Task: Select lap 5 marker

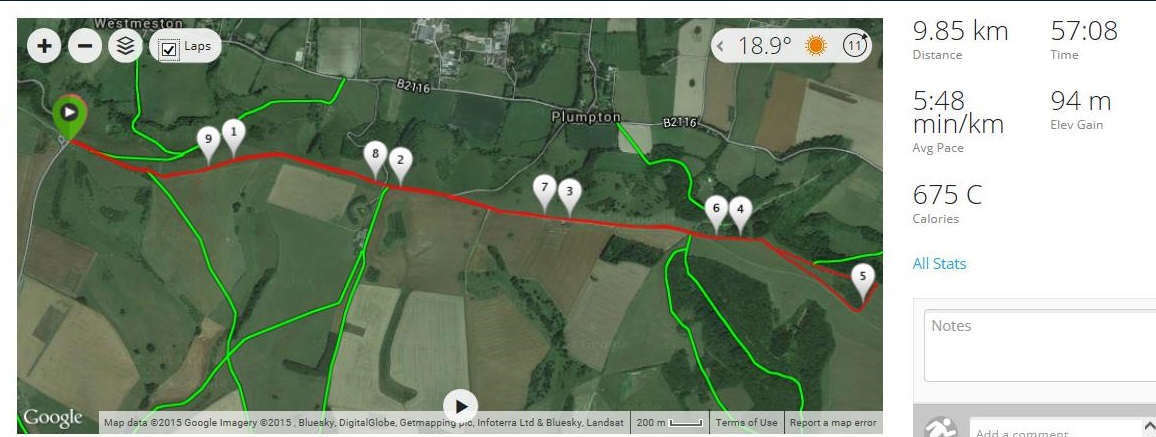Action: pyautogui.click(x=862, y=283)
